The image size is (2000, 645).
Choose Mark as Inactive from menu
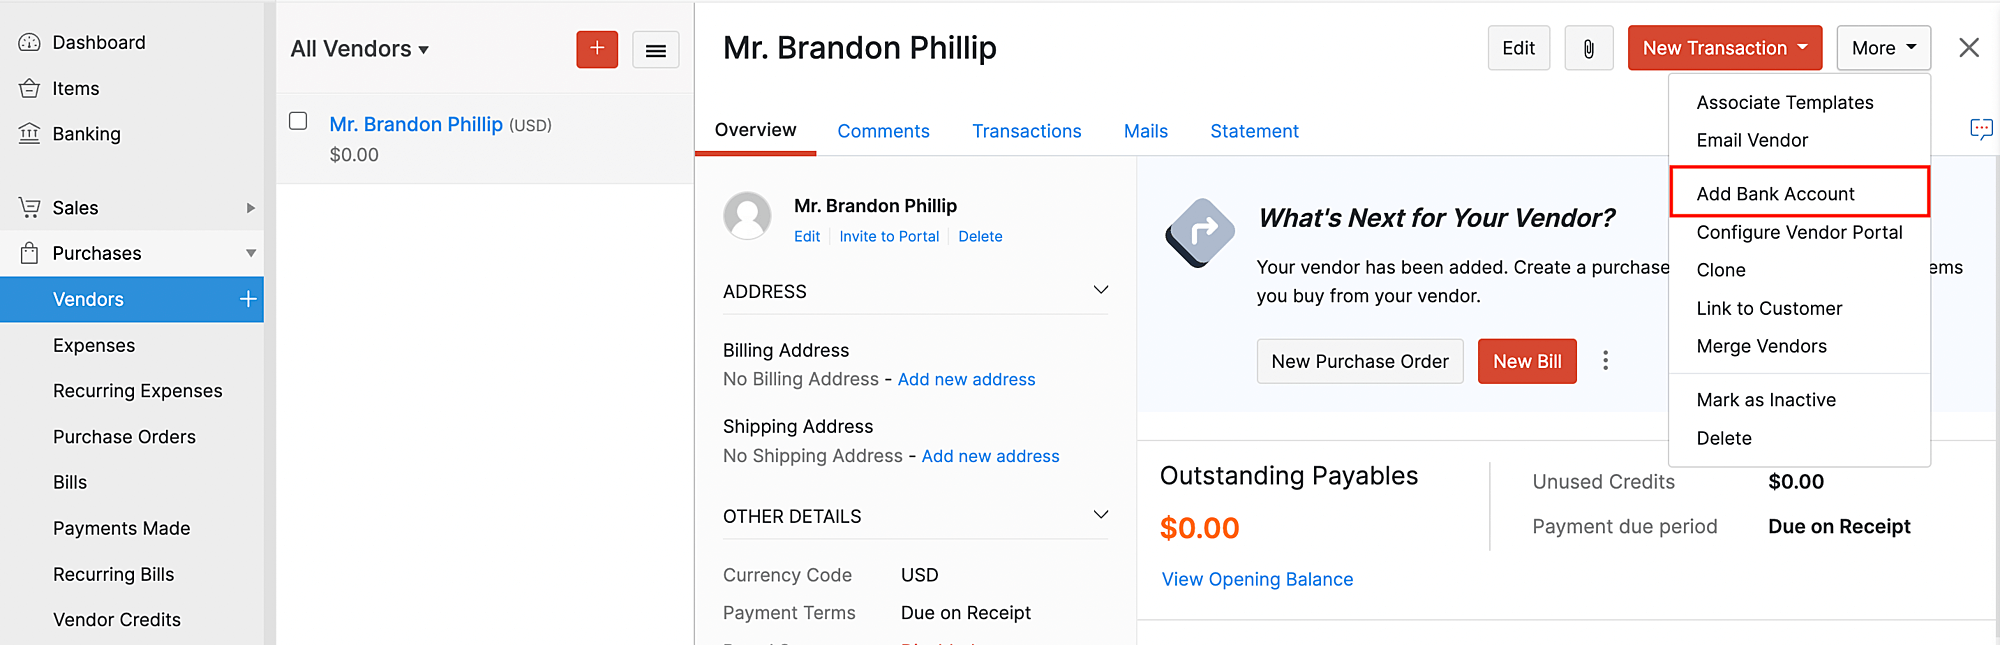tap(1766, 400)
